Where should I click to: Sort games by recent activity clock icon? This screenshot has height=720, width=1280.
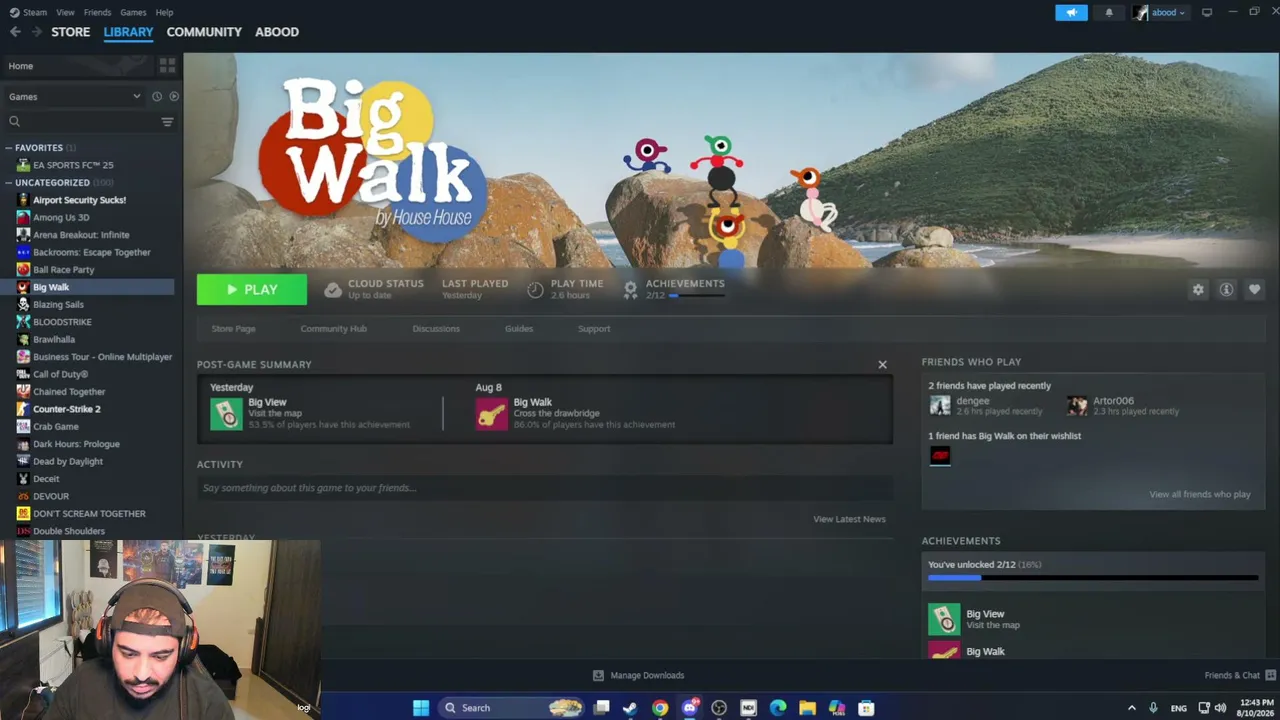[x=157, y=97]
